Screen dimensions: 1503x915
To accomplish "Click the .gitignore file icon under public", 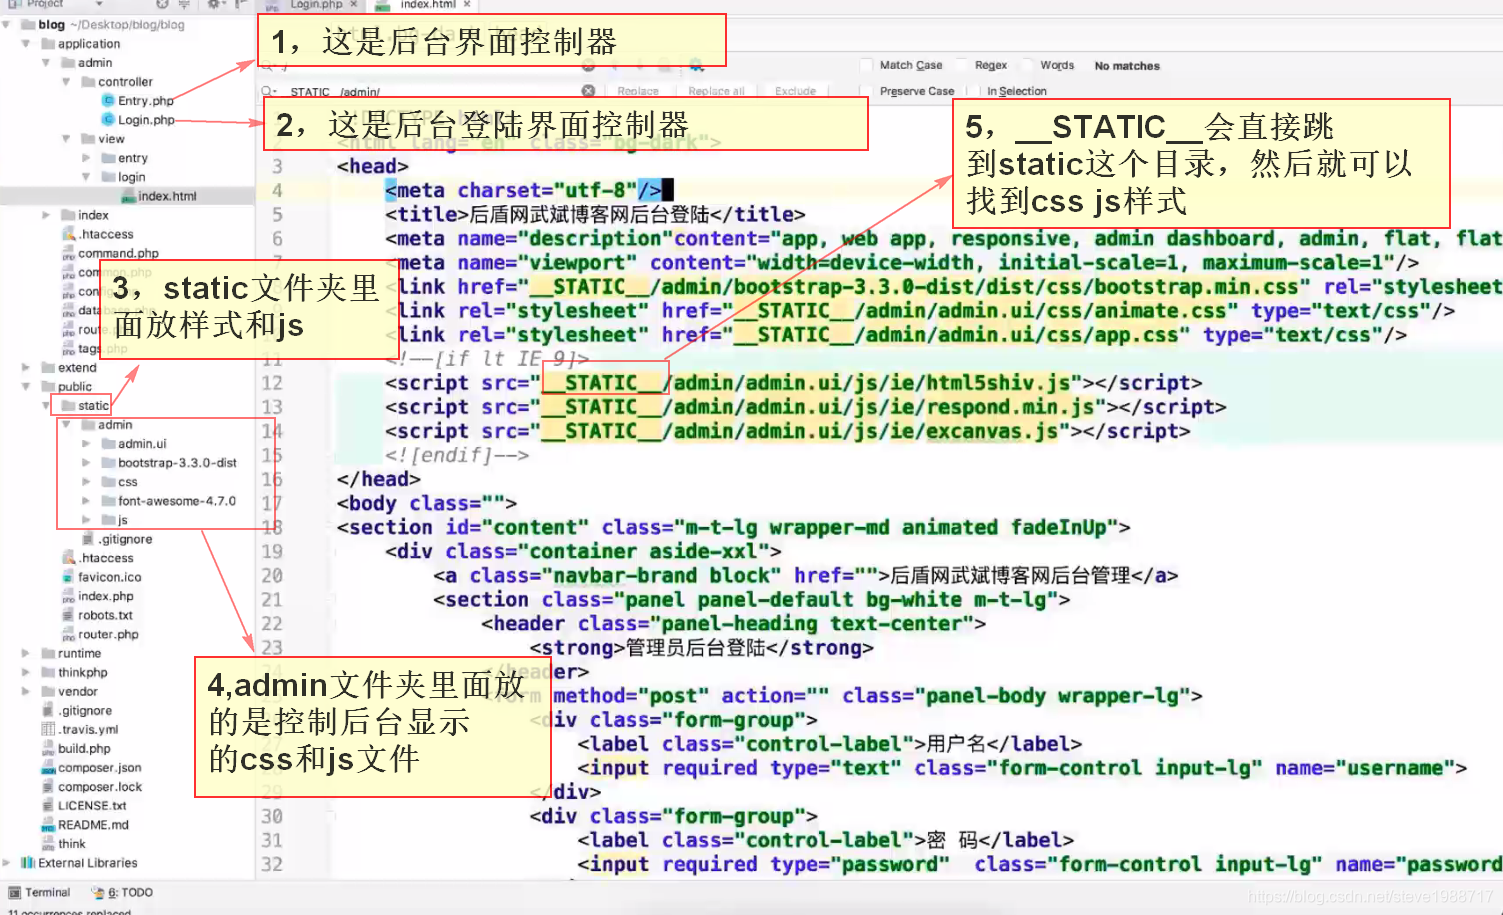I will point(88,539).
